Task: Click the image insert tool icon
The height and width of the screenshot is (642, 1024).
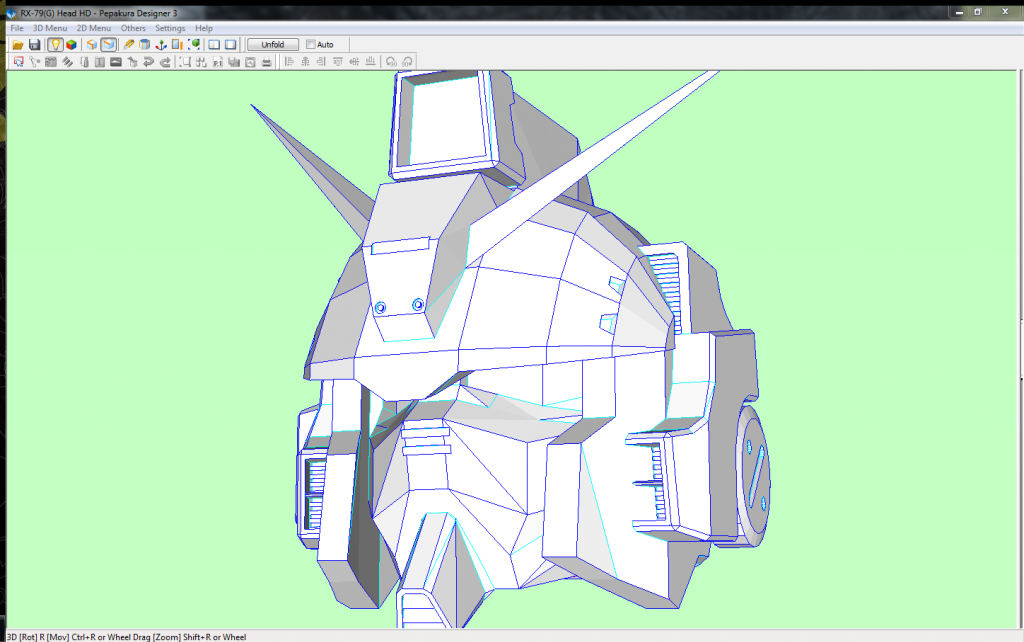Action: [x=116, y=62]
